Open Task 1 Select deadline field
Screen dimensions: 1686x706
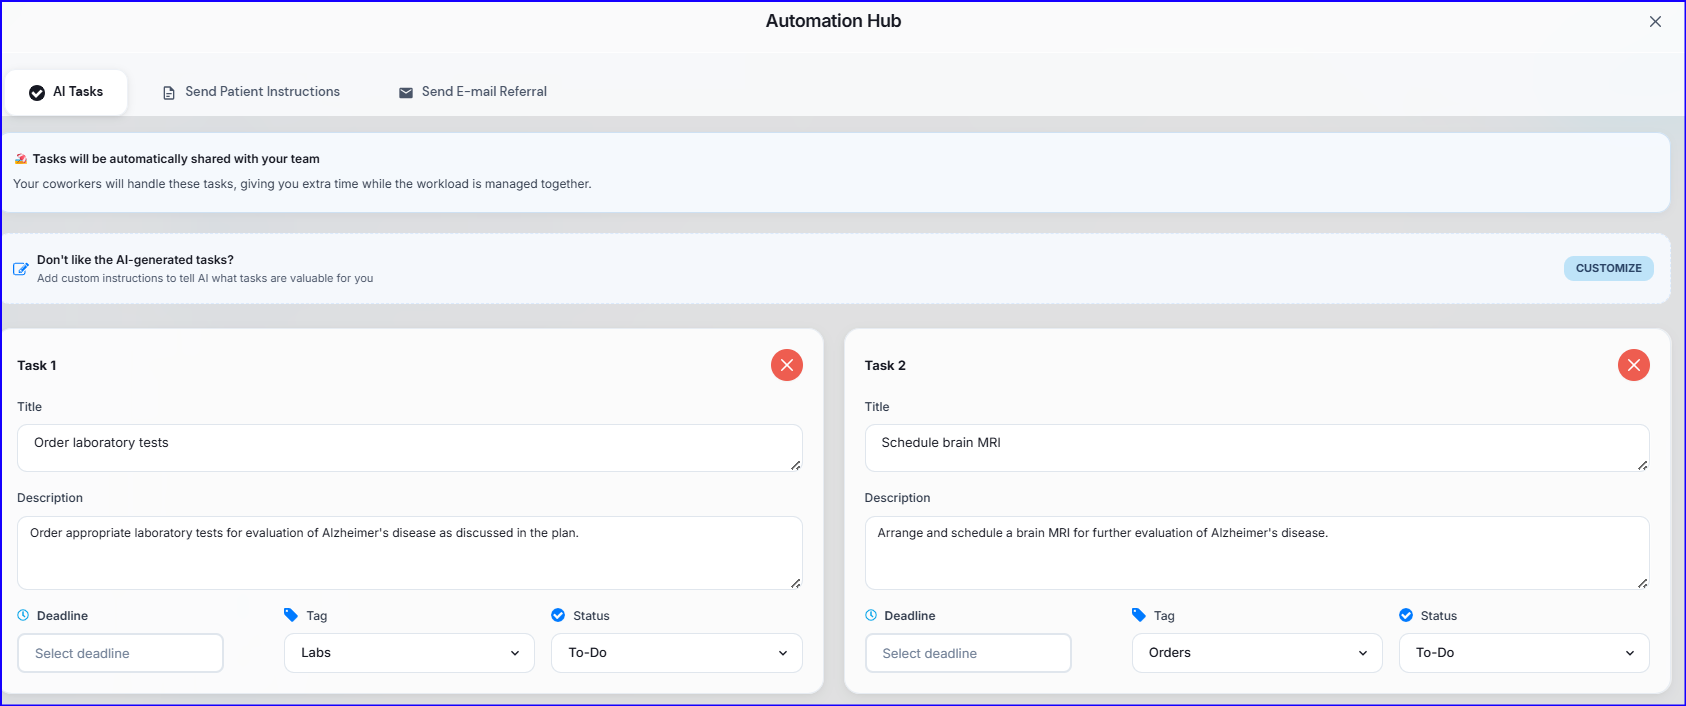[120, 653]
